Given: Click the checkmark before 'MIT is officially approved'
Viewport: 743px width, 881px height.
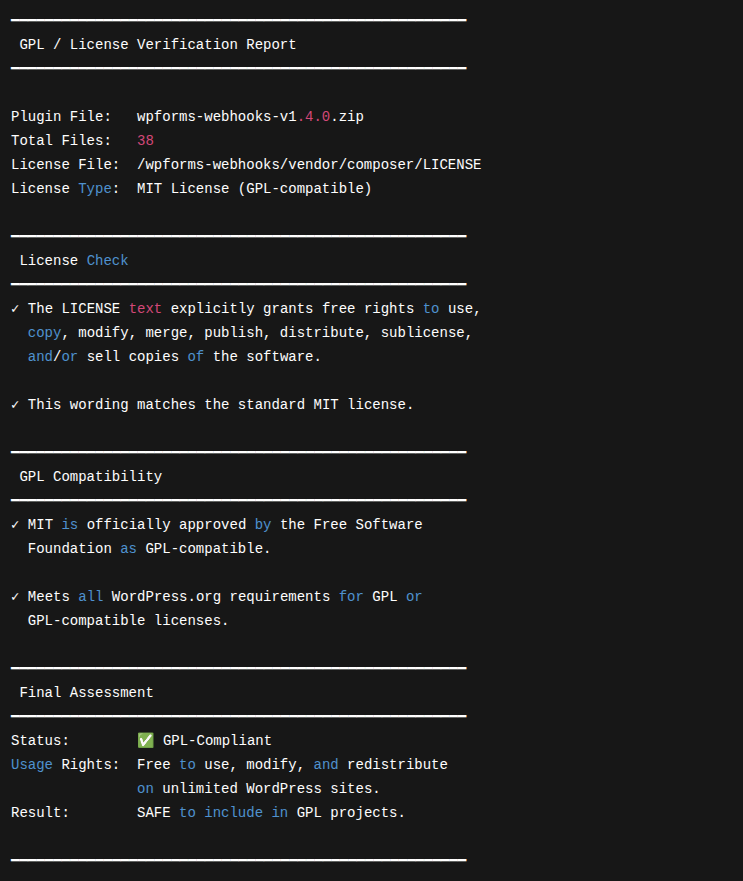Looking at the screenshot, I should click(15, 525).
